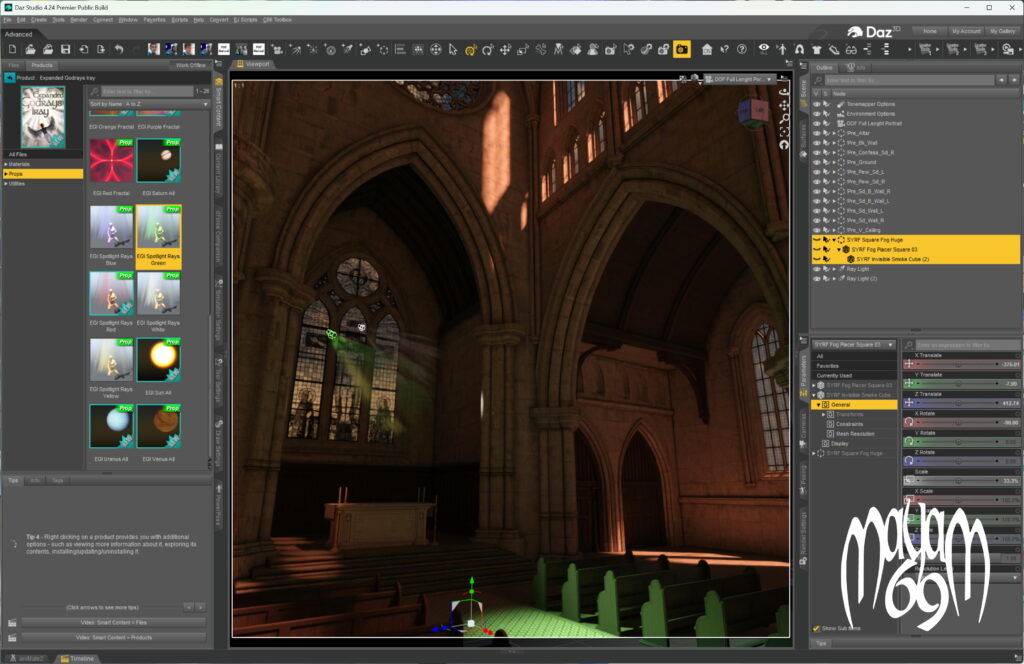
Task: Hide the Pre_V_Ceiling node
Action: click(816, 230)
